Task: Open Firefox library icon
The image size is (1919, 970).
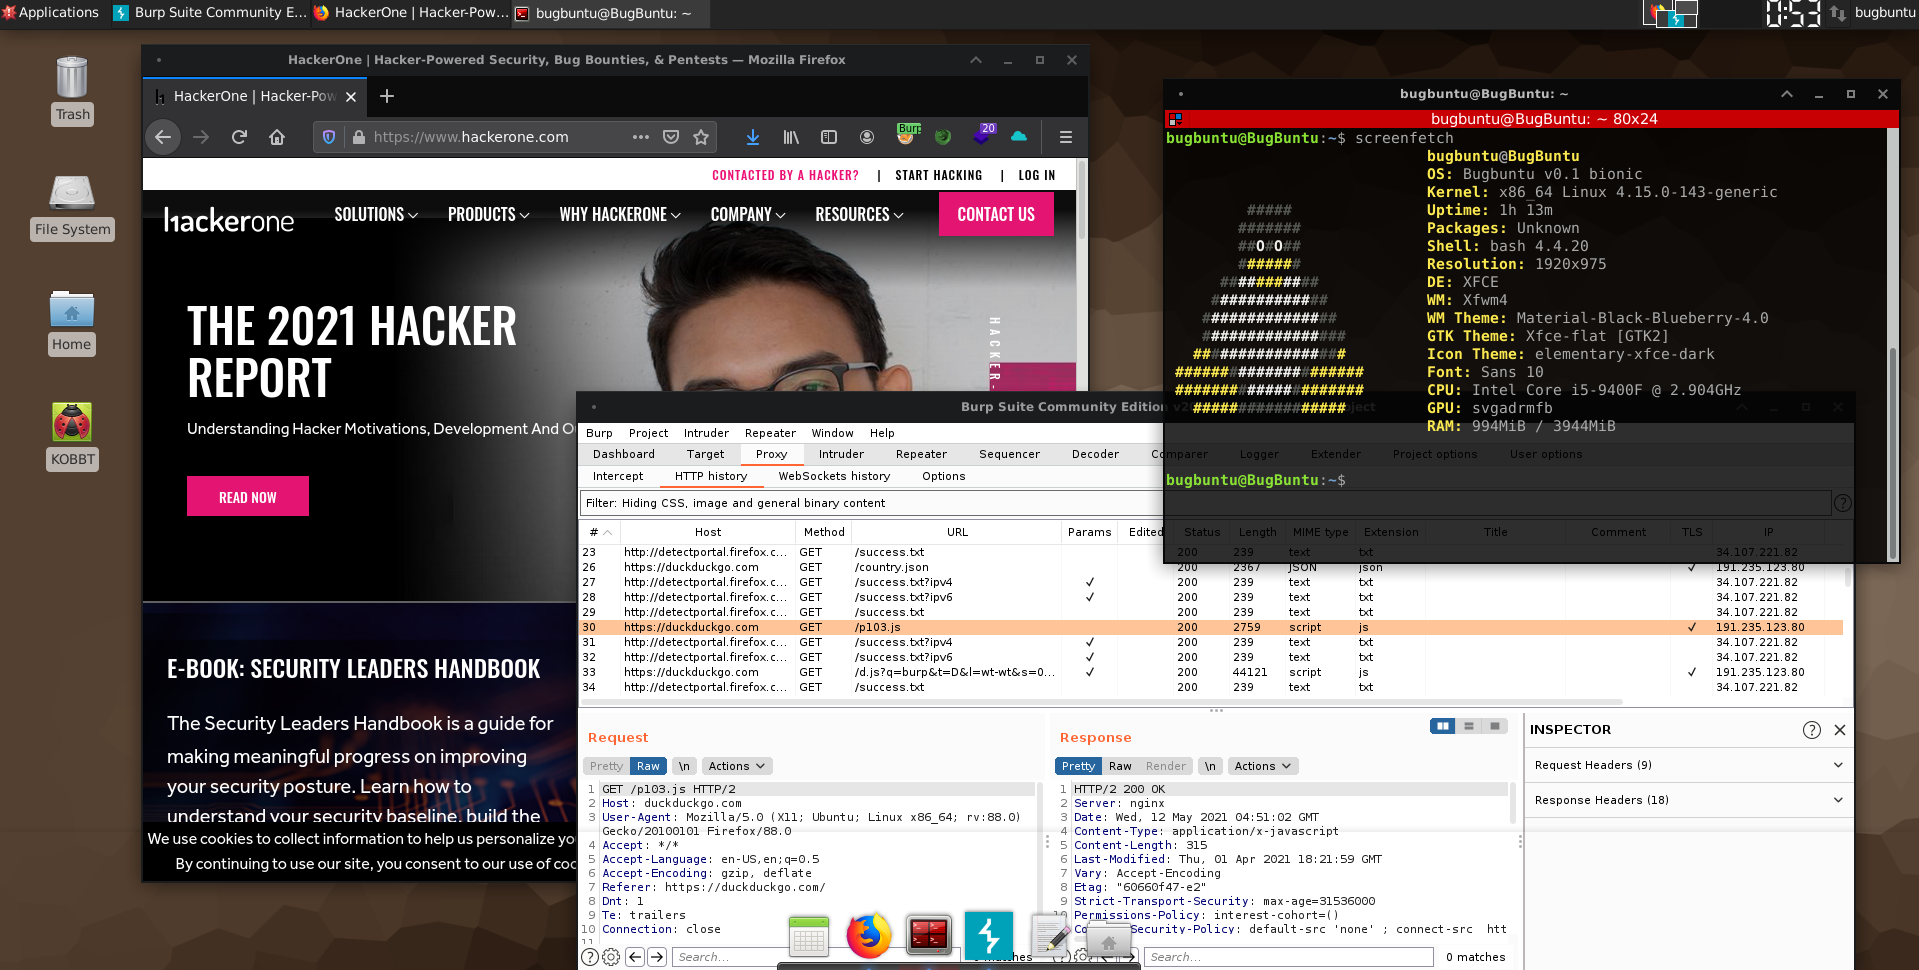Action: click(791, 137)
